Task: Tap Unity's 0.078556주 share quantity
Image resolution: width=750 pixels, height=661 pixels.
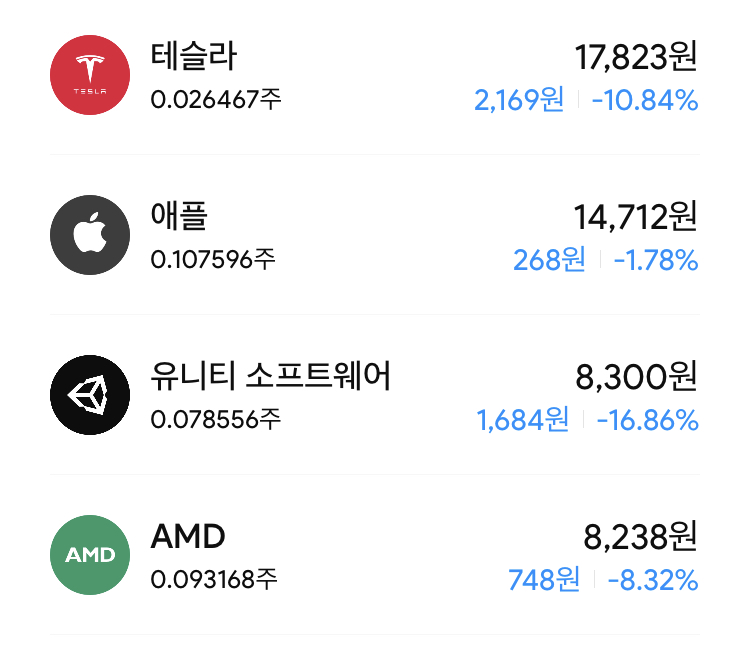Action: (216, 419)
